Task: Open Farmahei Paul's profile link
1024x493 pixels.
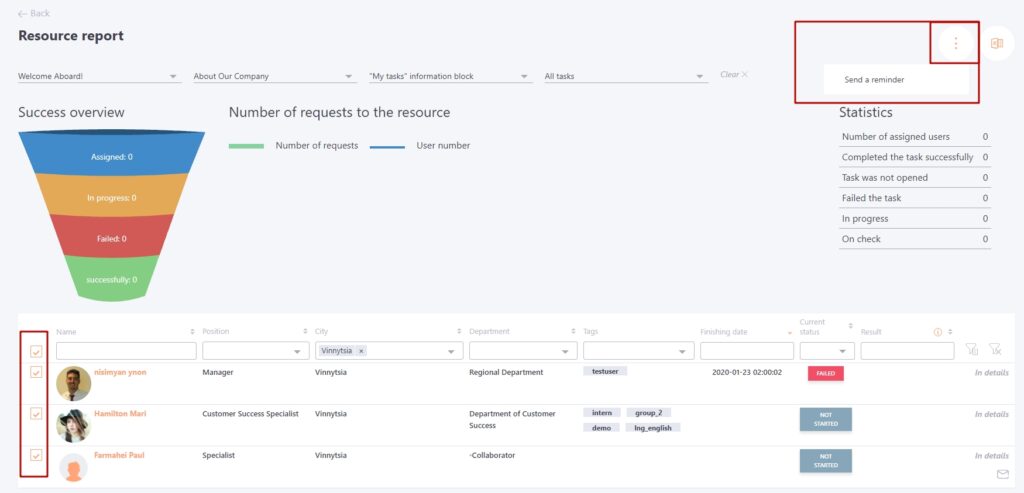Action: coord(119,455)
